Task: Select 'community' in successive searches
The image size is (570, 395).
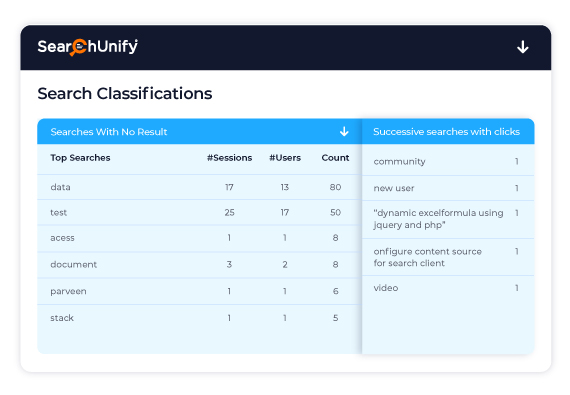Action: 448,161
